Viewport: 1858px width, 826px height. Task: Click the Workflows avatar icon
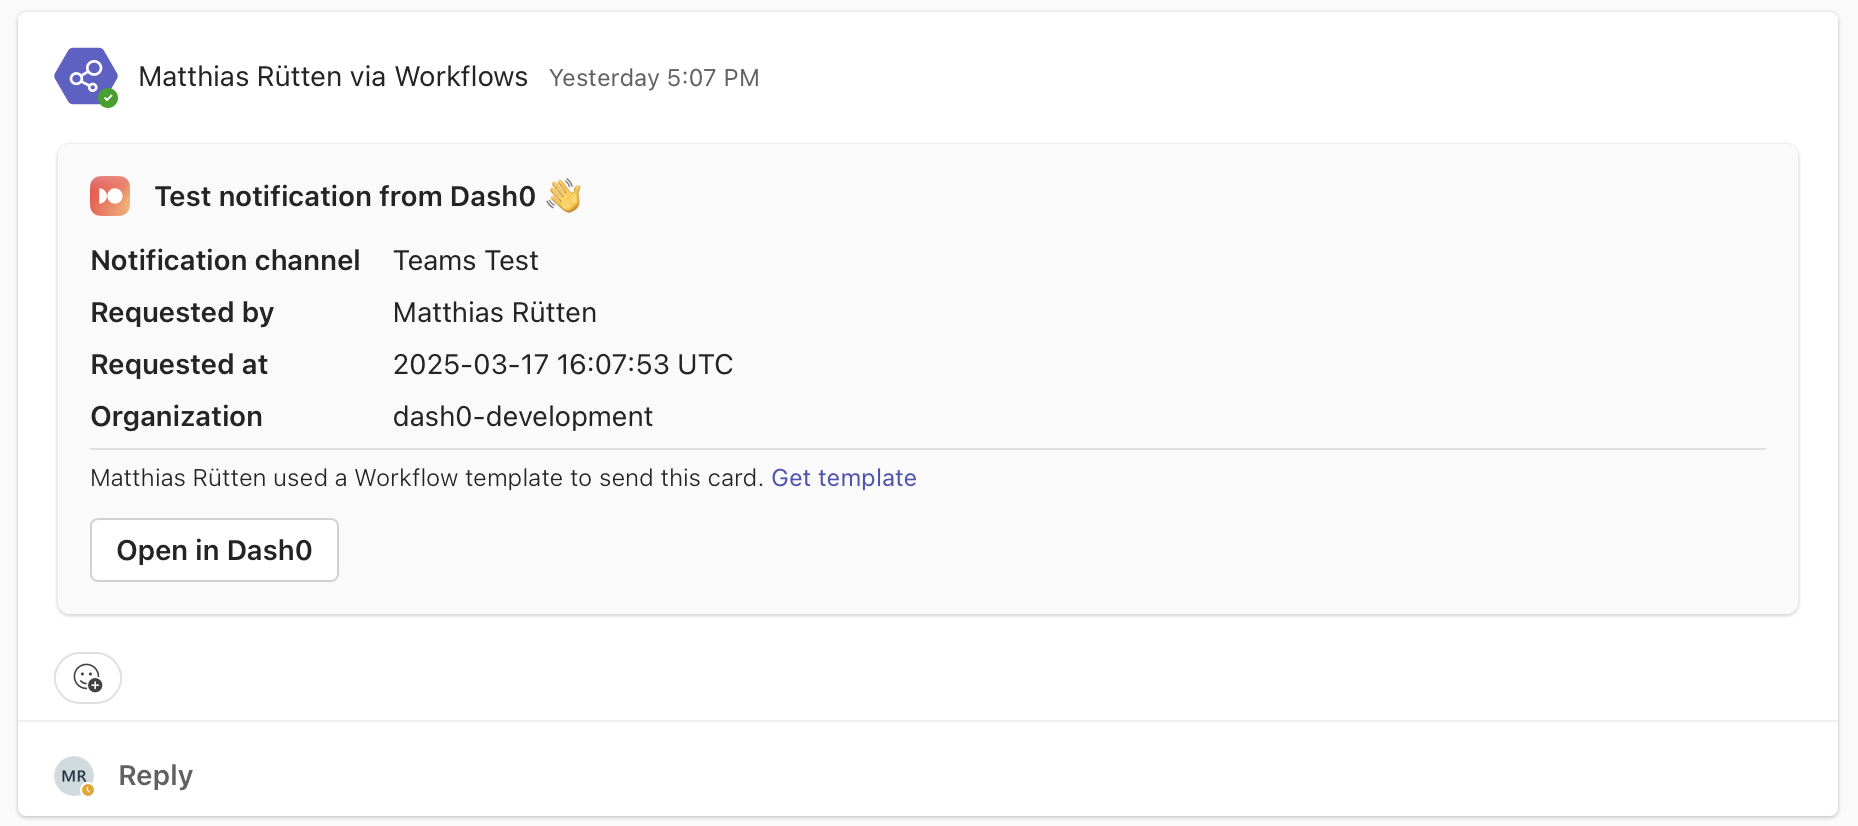pos(85,76)
